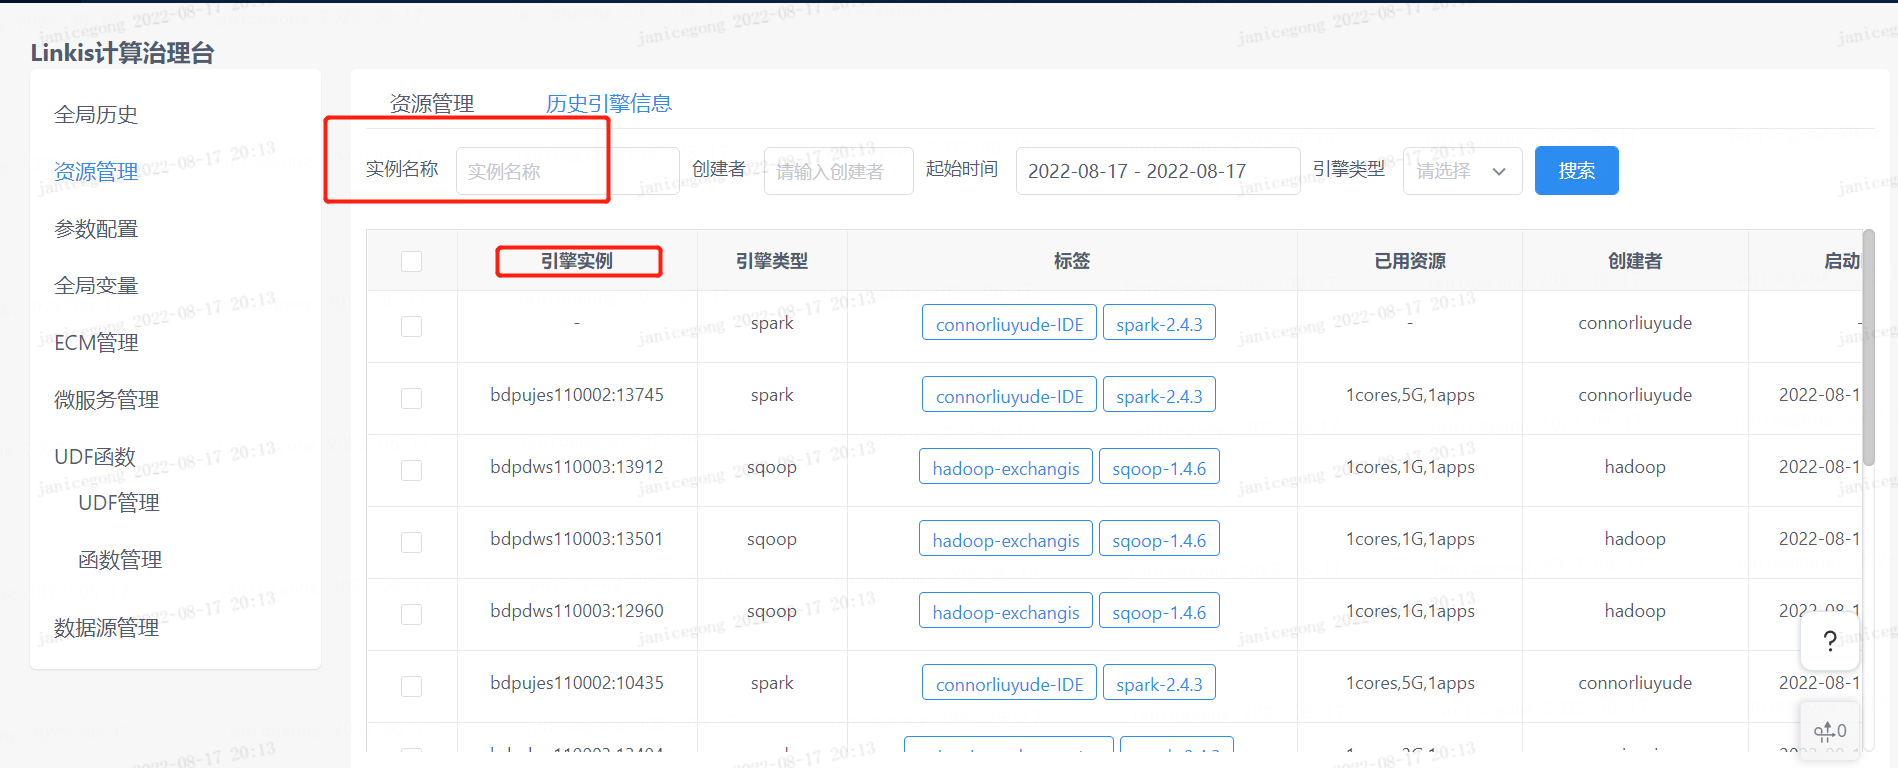1898x768 pixels.
Task: Click hadoop-exchangis tag in bdpdws110003:12960 row
Action: coord(1006,611)
